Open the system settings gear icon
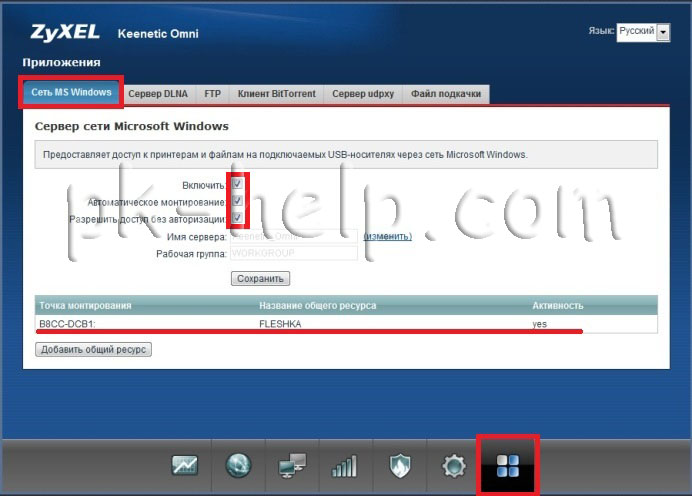 (454, 466)
